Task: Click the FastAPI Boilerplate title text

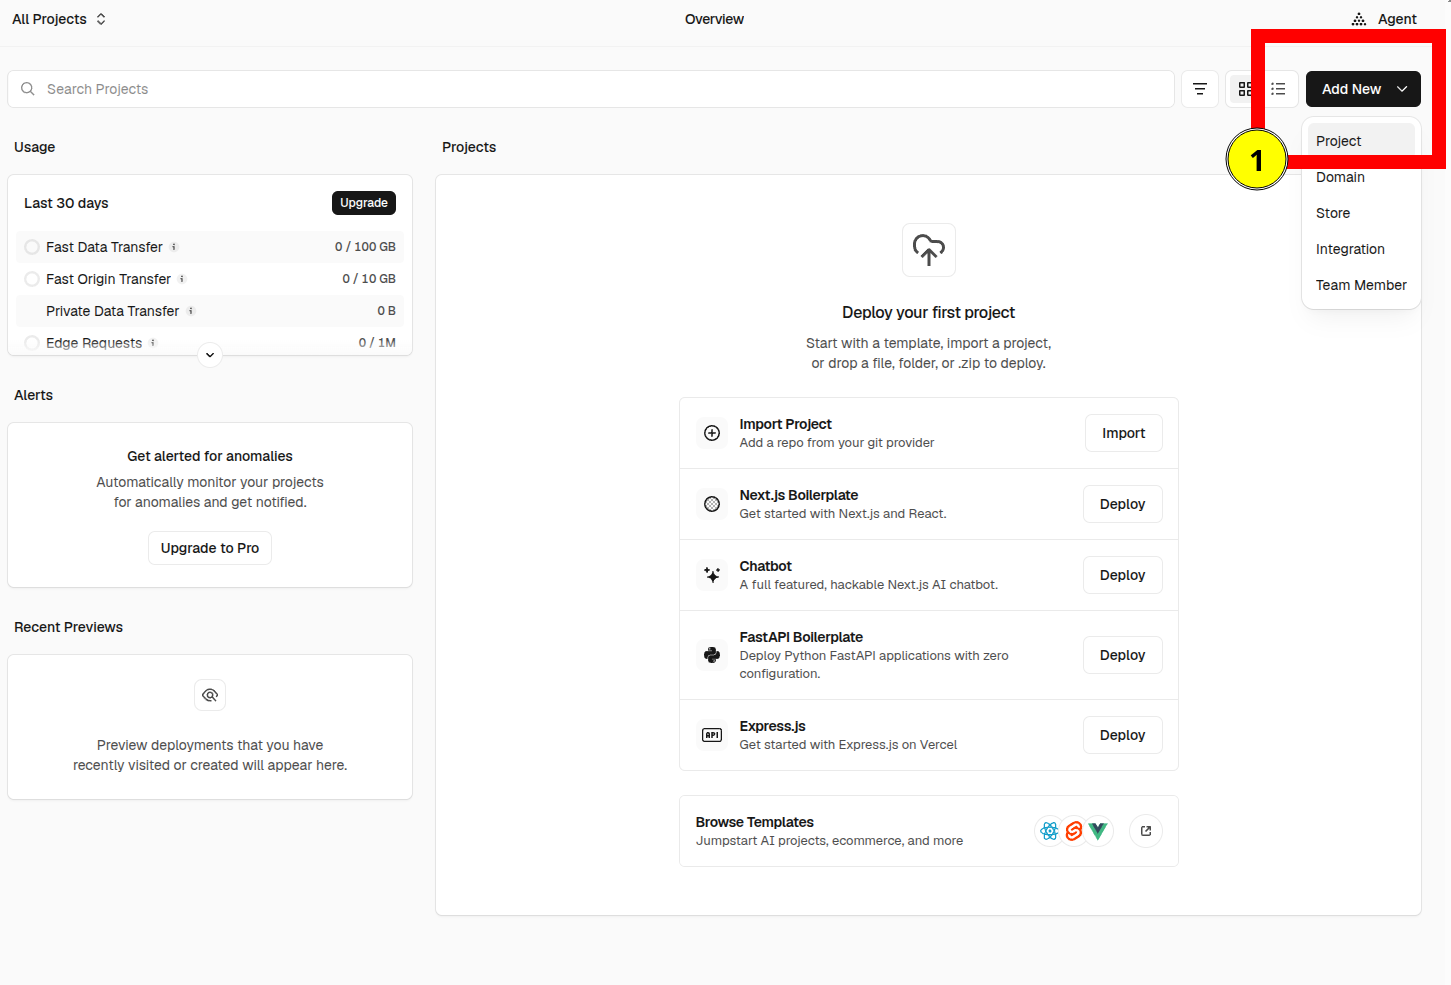Action: pyautogui.click(x=801, y=637)
